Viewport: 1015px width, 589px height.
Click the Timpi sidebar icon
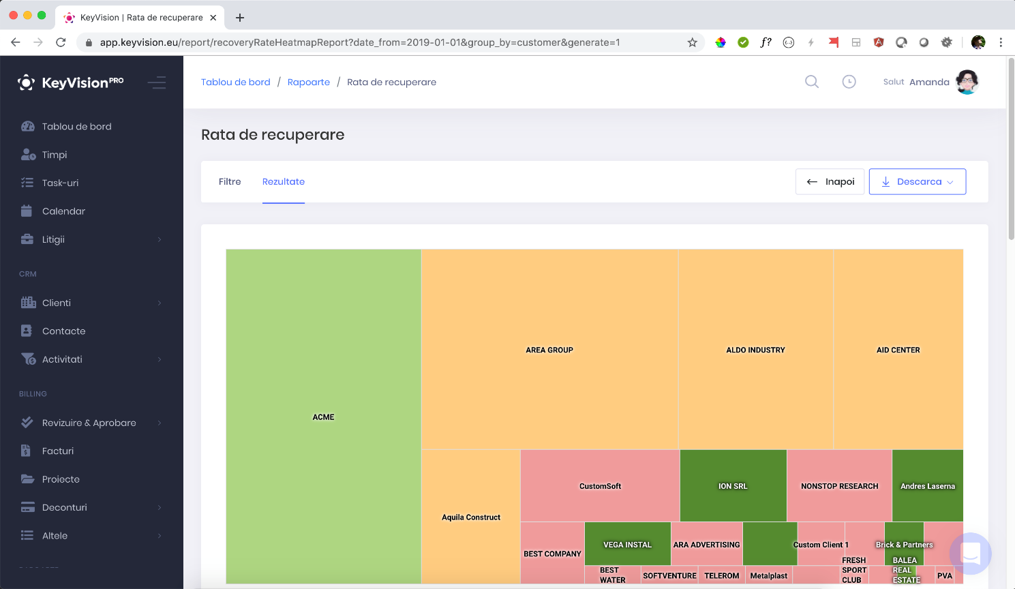[27, 155]
